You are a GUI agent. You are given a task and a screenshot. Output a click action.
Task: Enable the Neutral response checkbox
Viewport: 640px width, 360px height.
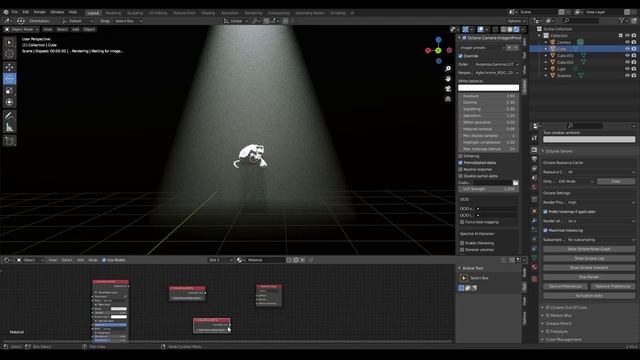click(x=460, y=169)
